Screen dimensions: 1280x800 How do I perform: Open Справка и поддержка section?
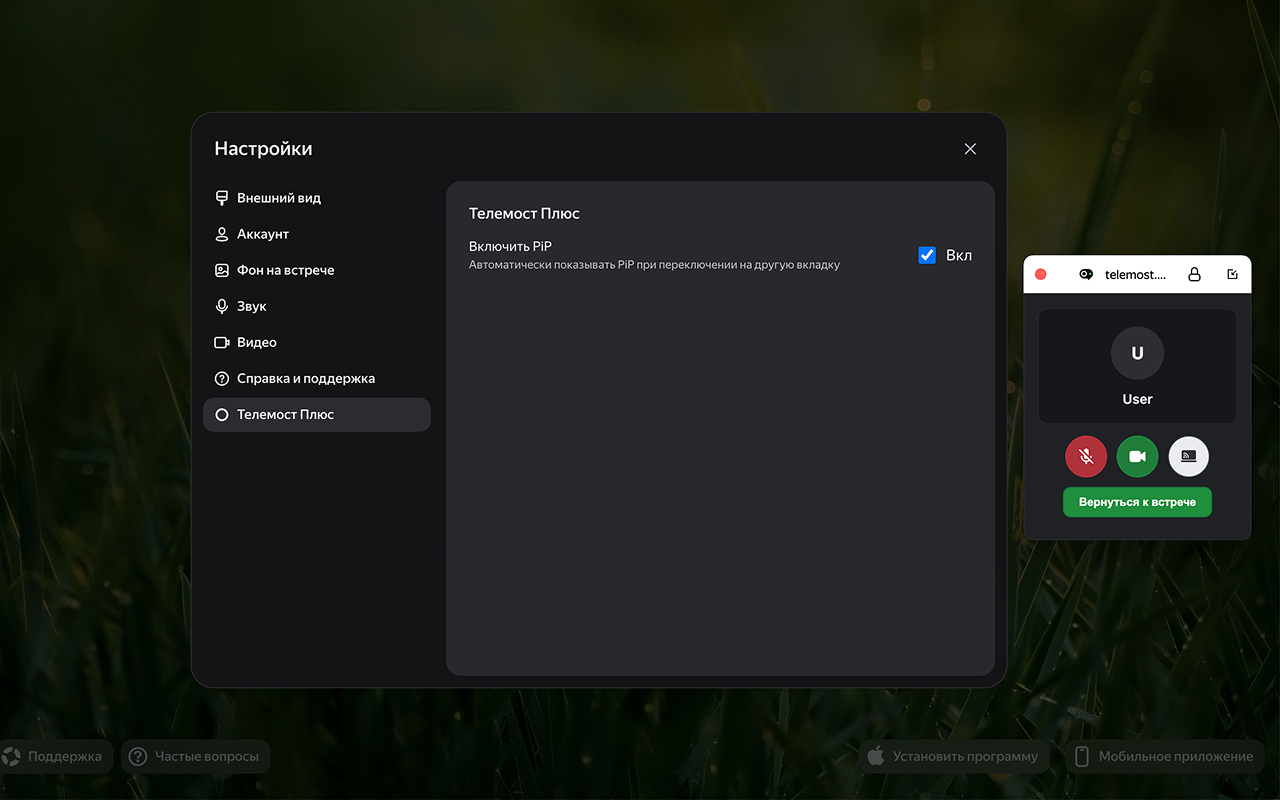pyautogui.click(x=316, y=378)
